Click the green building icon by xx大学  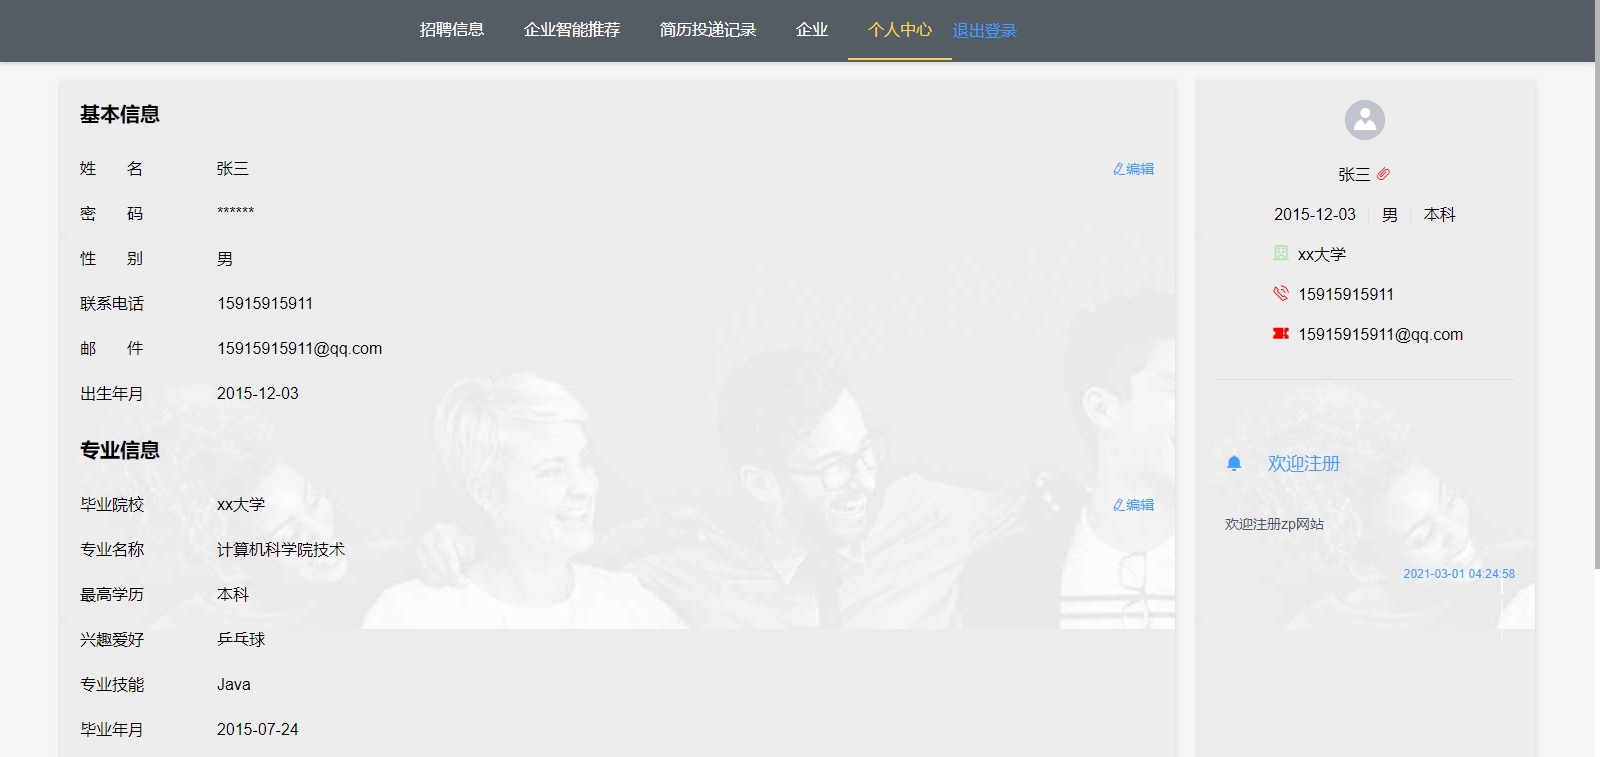coord(1281,253)
